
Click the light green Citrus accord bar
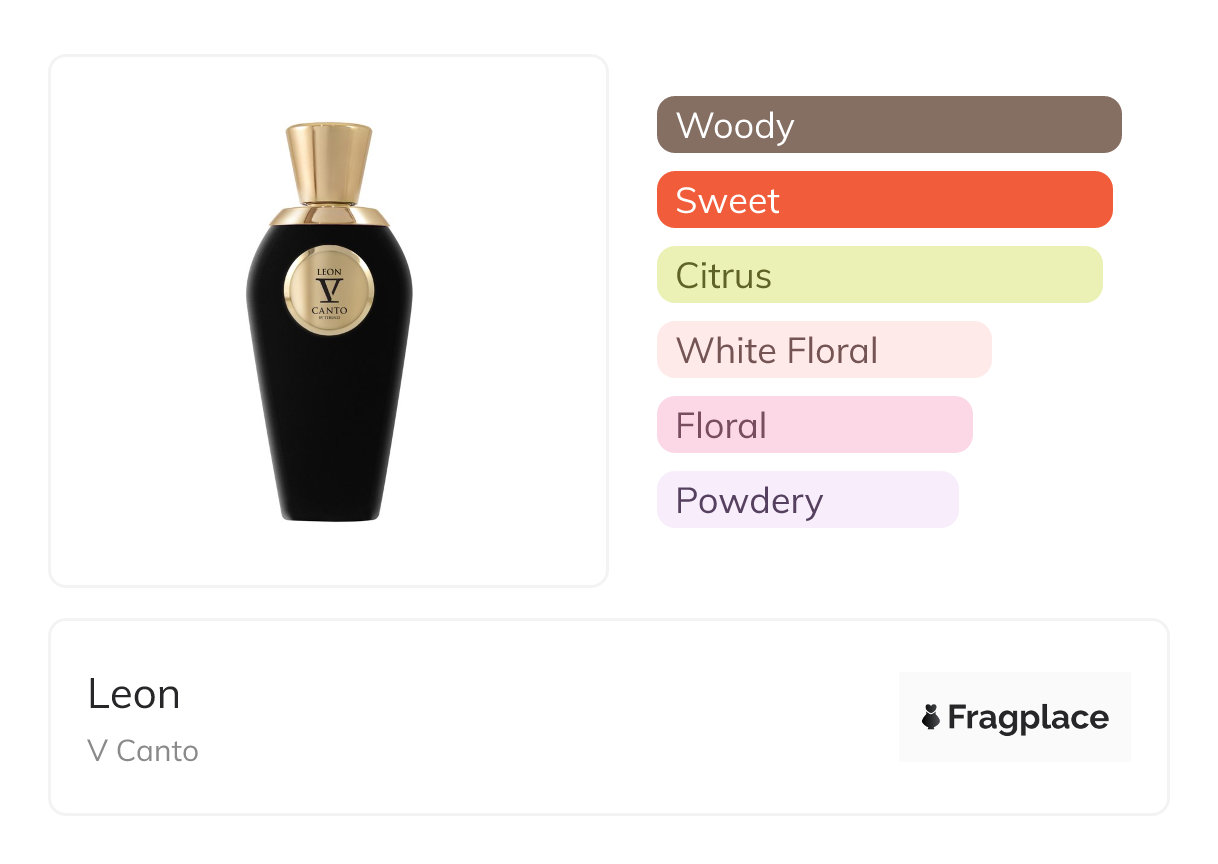[x=879, y=275]
